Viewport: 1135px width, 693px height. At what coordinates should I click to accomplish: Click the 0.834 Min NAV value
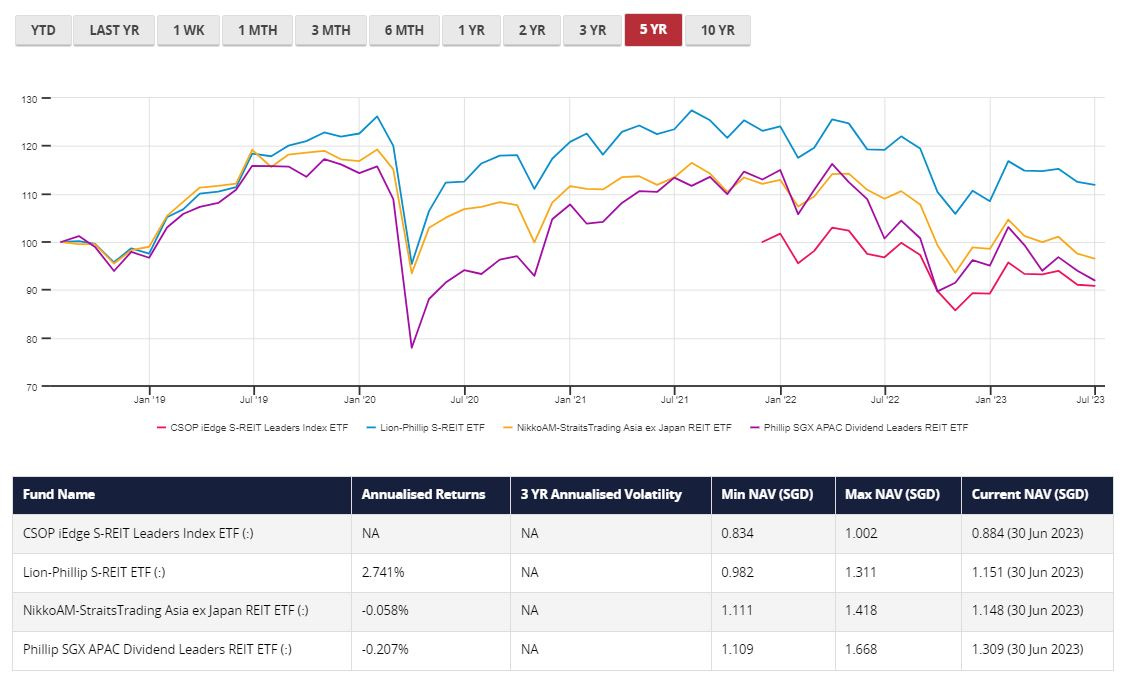click(x=737, y=534)
